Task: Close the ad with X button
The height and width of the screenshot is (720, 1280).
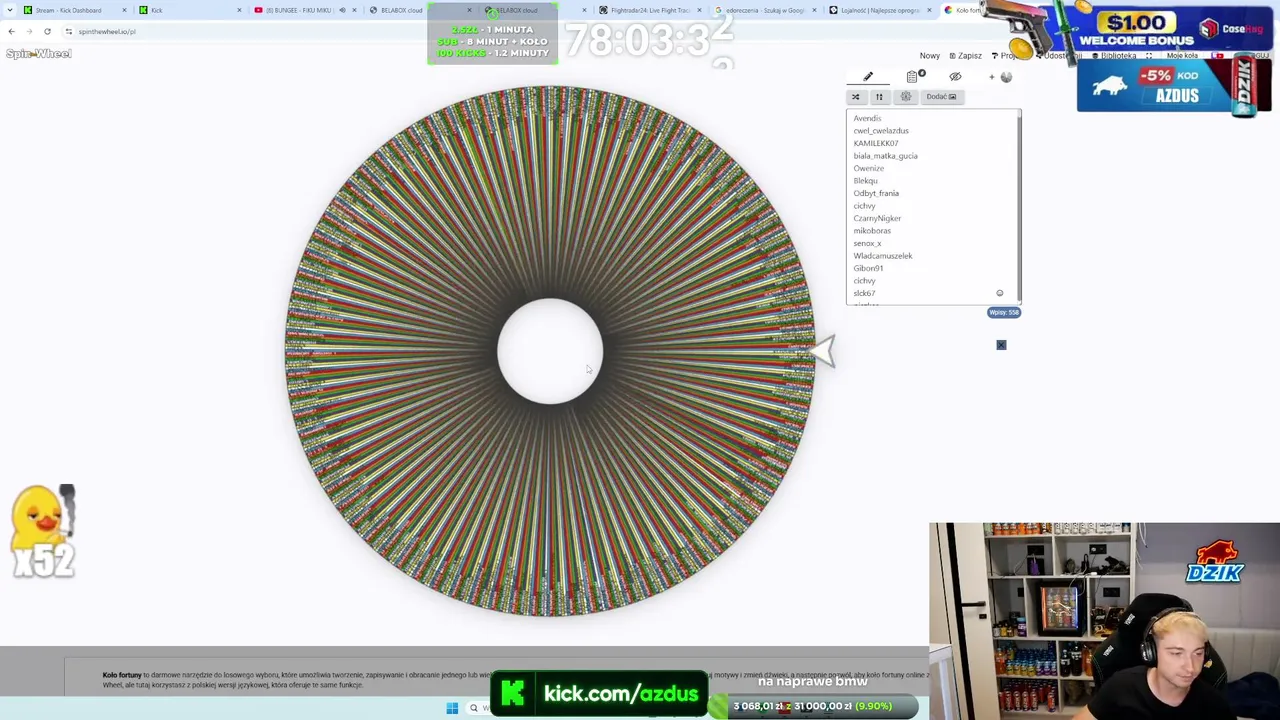Action: coord(1001,345)
